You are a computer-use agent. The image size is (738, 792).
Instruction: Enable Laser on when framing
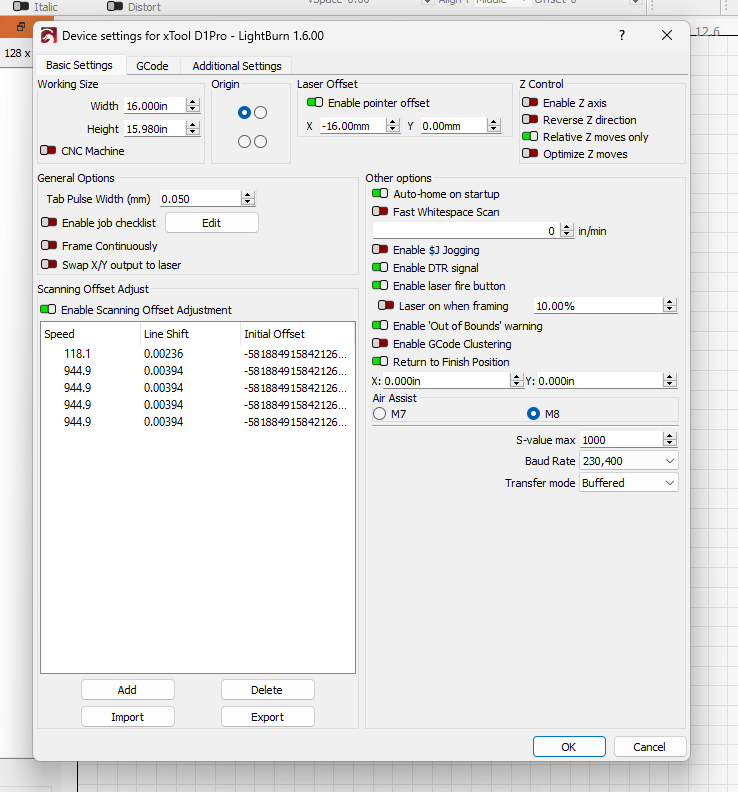[x=386, y=306]
